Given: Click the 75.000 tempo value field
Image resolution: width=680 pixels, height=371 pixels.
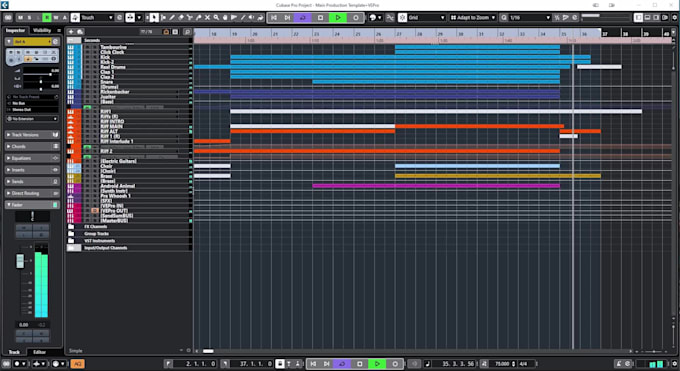Looking at the screenshot, I should pos(502,364).
